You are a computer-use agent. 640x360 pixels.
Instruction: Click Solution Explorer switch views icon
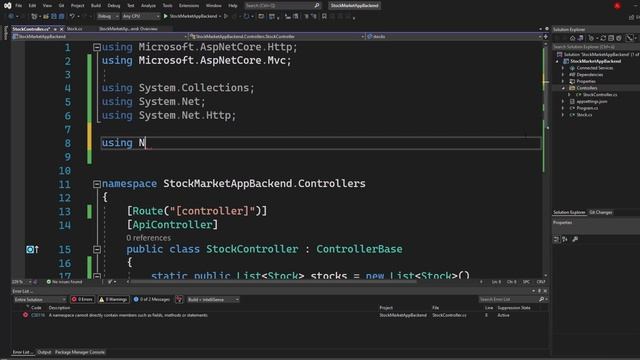coord(580,38)
